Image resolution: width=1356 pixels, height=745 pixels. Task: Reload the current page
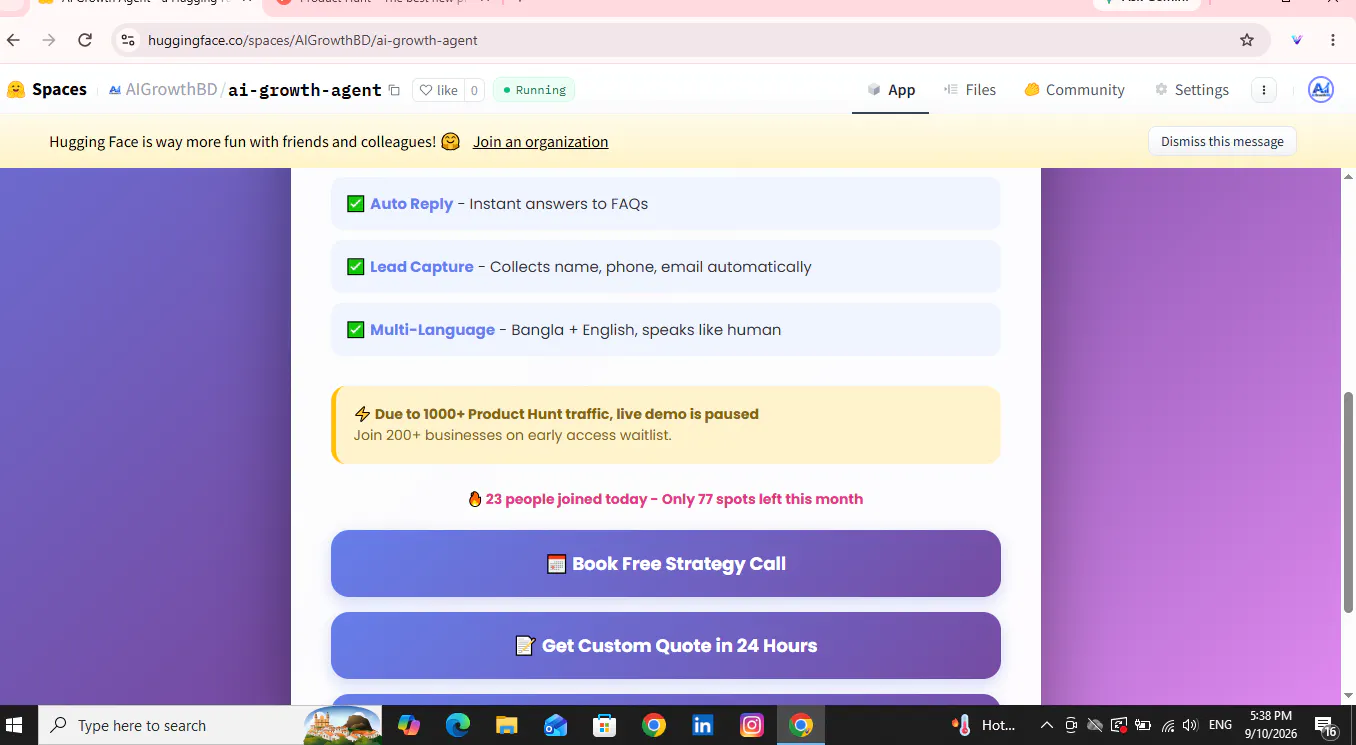85,40
